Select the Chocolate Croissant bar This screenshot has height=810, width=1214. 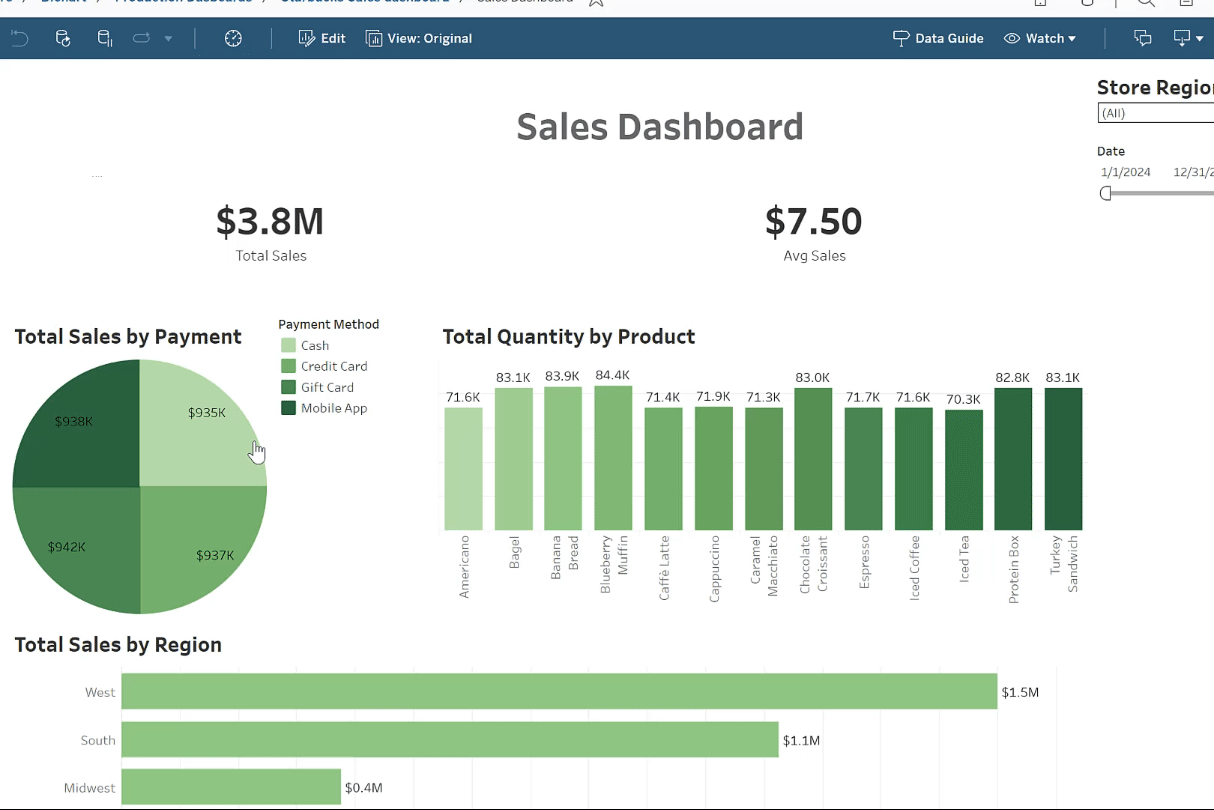pos(813,459)
